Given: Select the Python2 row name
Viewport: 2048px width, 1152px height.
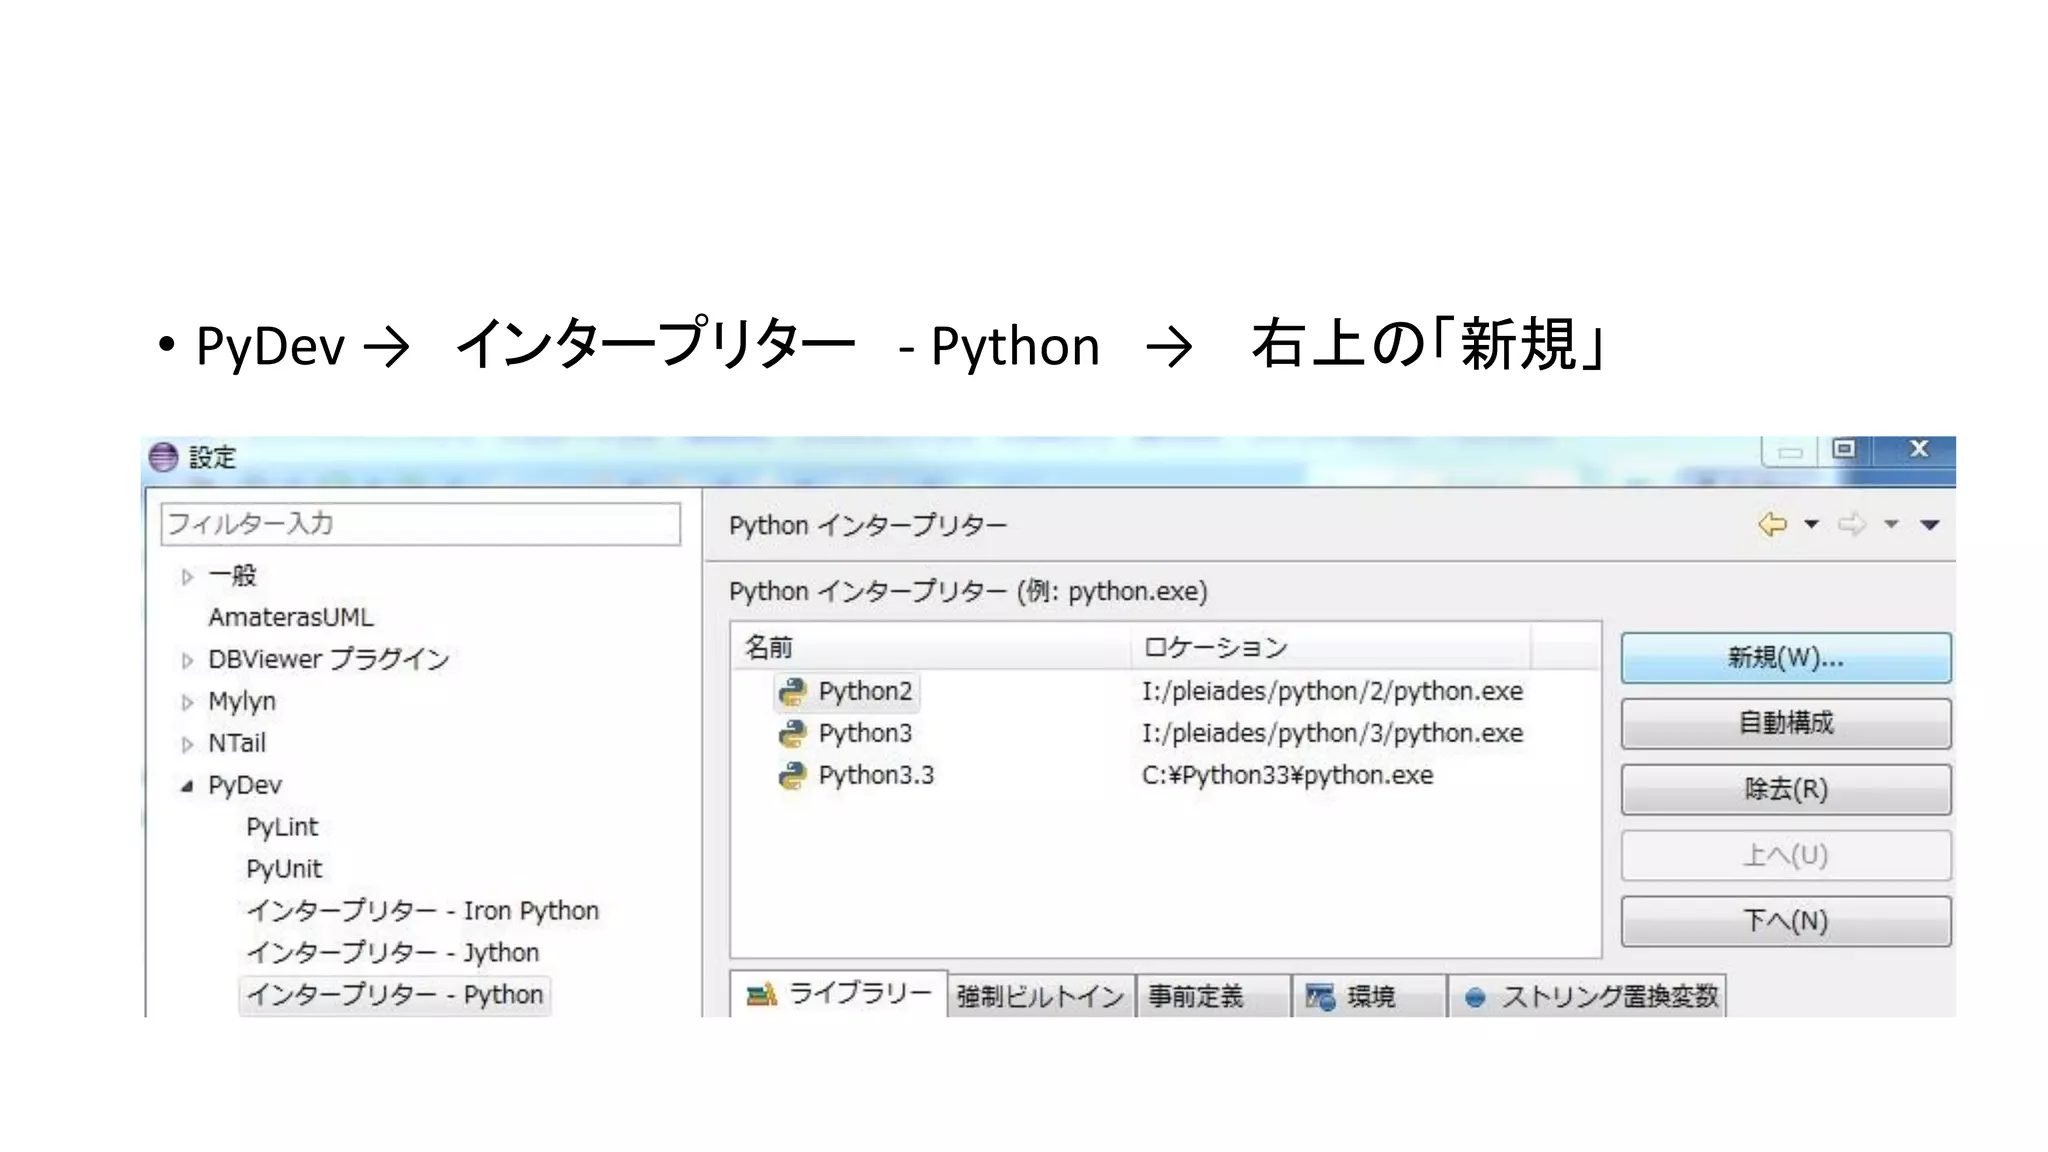Looking at the screenshot, I should [865, 692].
